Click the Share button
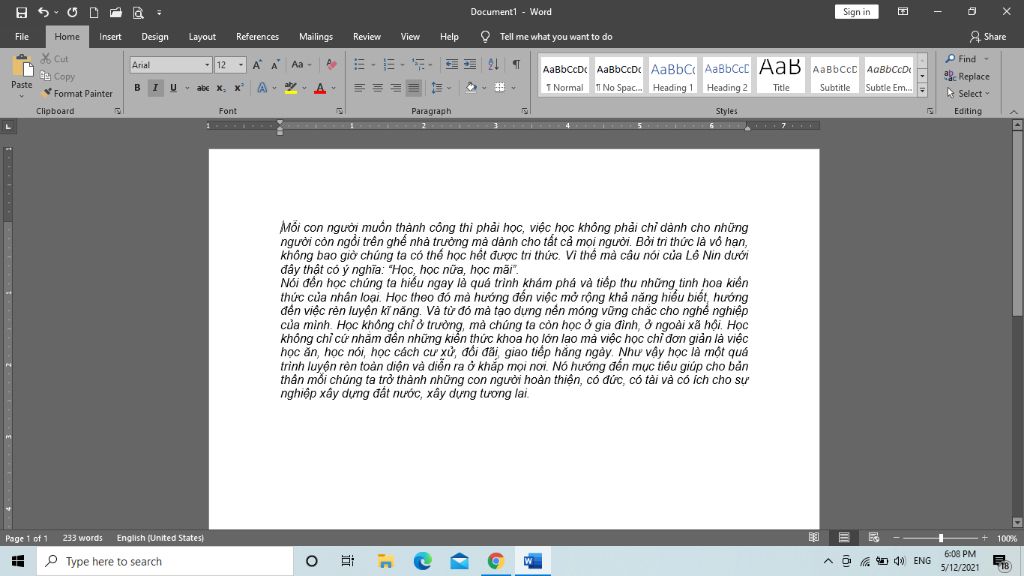The image size is (1024, 576). coord(987,37)
